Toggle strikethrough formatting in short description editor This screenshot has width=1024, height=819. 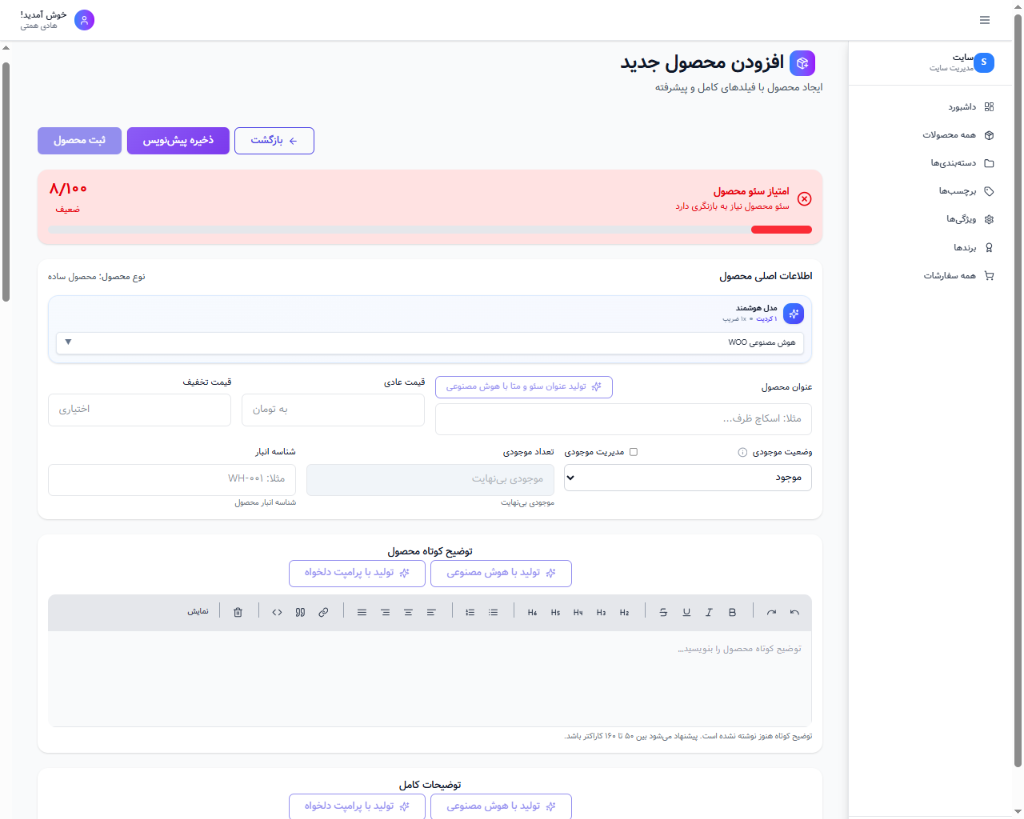tap(663, 612)
